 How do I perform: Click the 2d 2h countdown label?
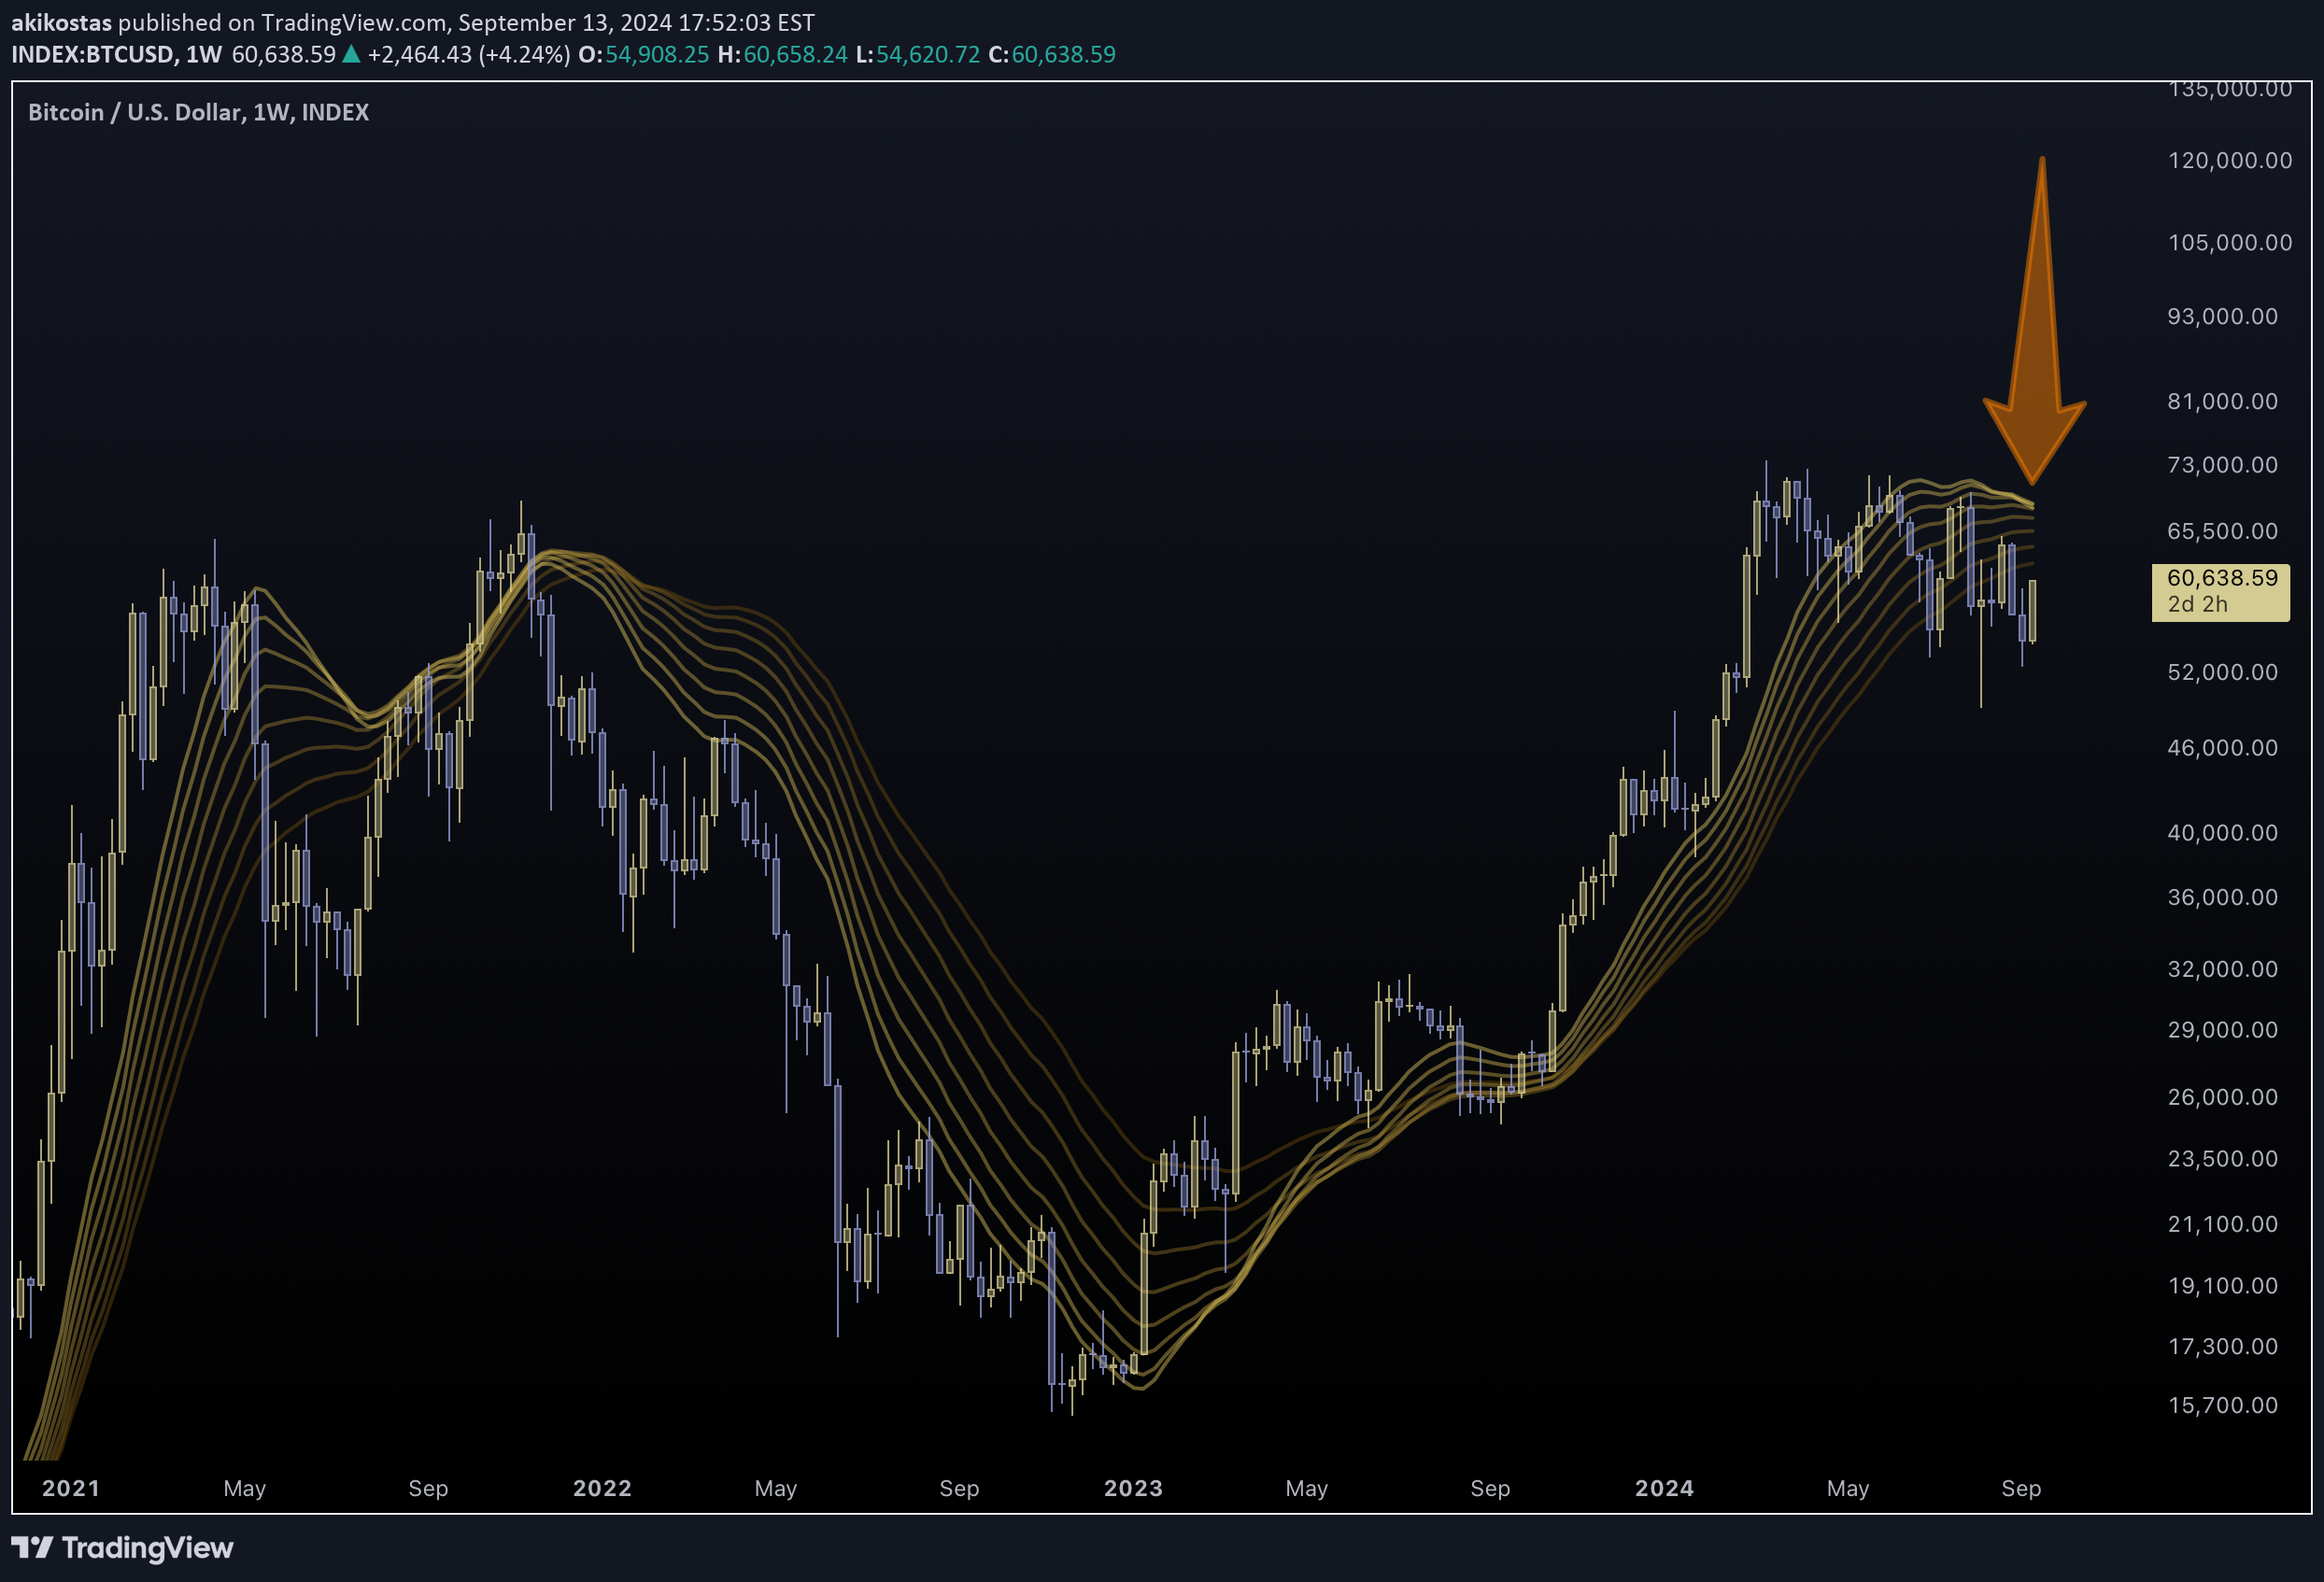(2197, 604)
